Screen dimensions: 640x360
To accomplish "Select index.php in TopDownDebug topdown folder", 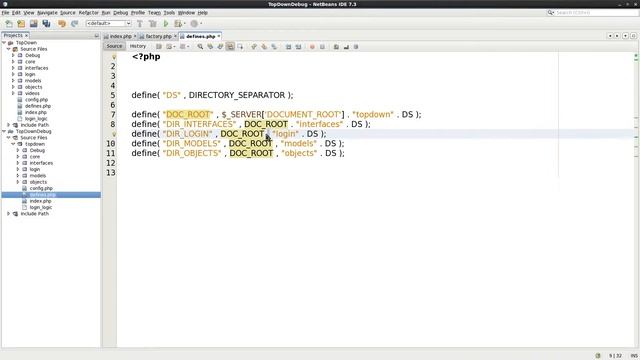I will pos(40,201).
